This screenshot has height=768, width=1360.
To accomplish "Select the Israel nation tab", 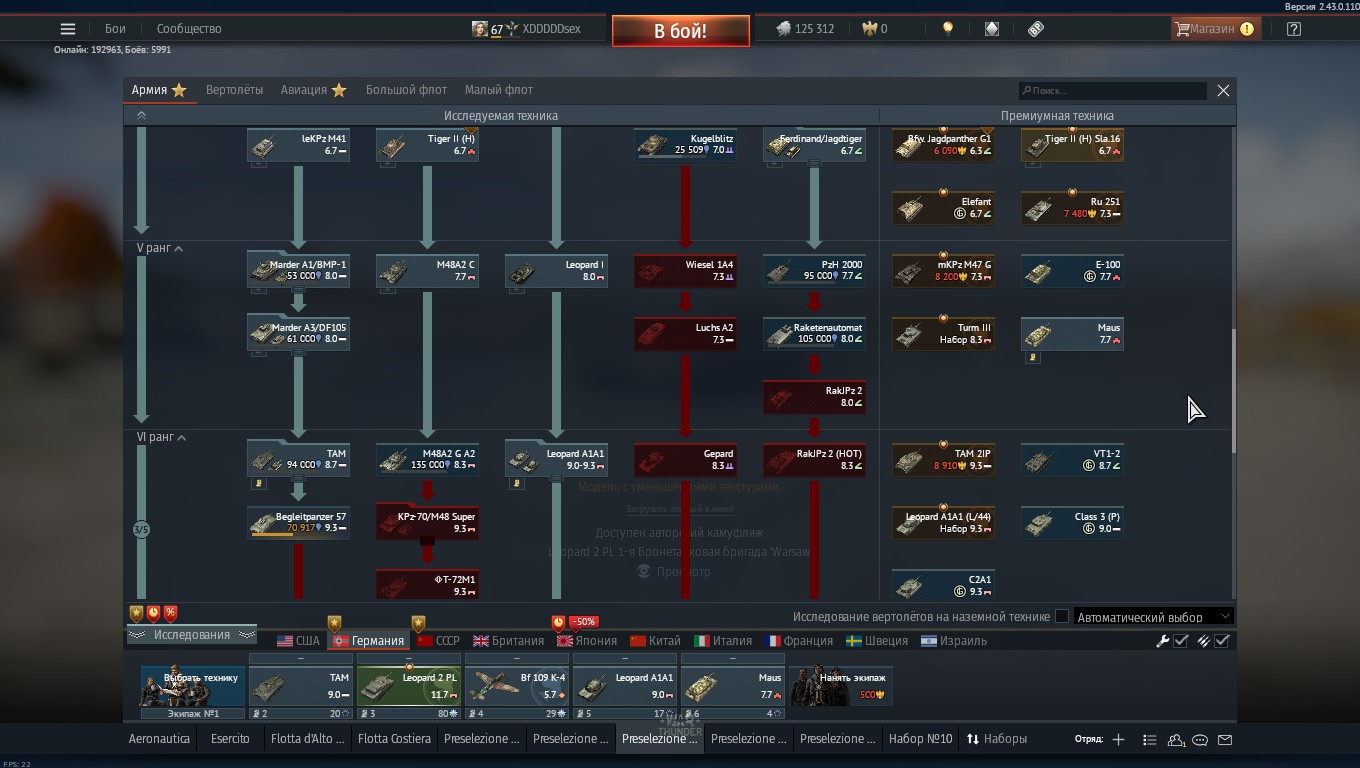I will point(954,641).
